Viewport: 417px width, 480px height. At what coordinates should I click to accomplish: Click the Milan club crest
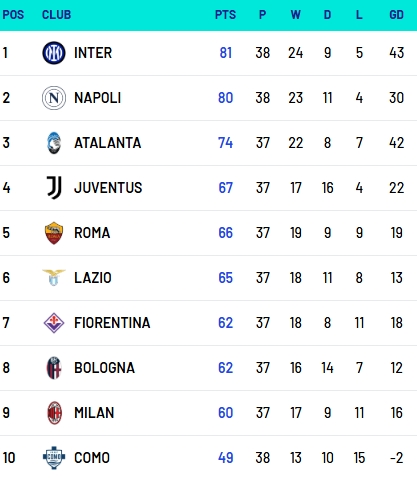pyautogui.click(x=54, y=413)
